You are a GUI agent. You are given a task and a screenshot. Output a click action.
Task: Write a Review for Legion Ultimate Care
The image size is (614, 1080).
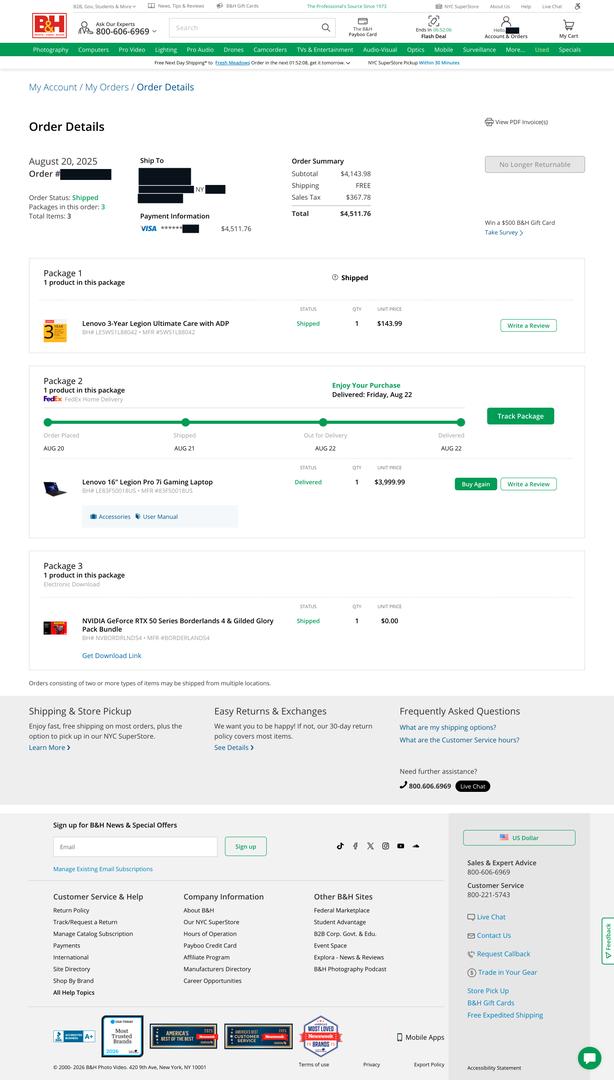[x=529, y=325]
